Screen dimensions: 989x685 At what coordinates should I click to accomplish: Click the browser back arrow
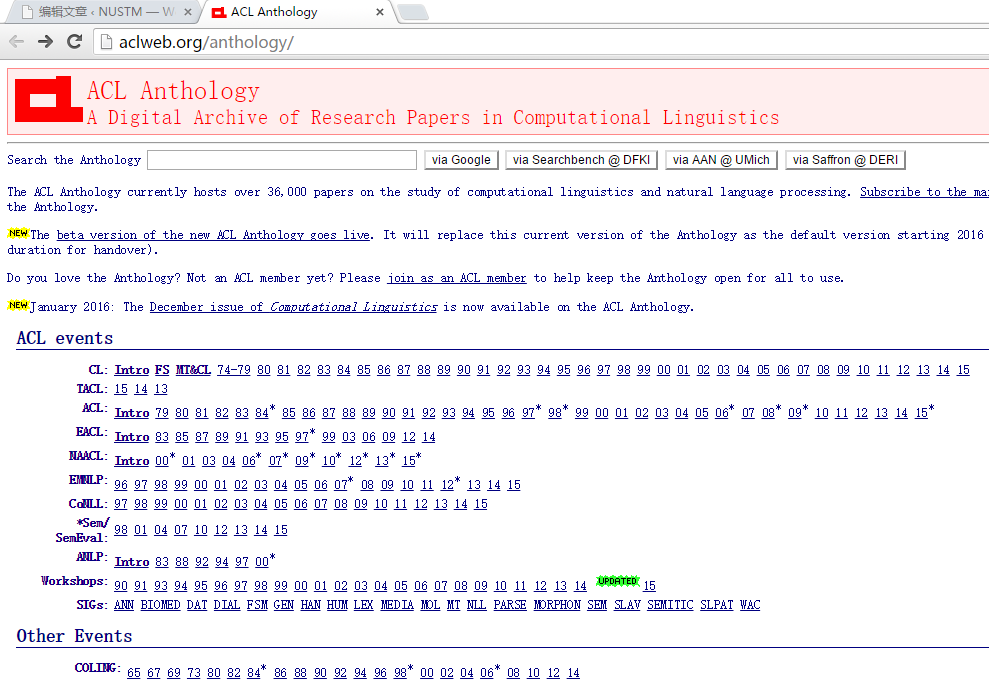16,42
